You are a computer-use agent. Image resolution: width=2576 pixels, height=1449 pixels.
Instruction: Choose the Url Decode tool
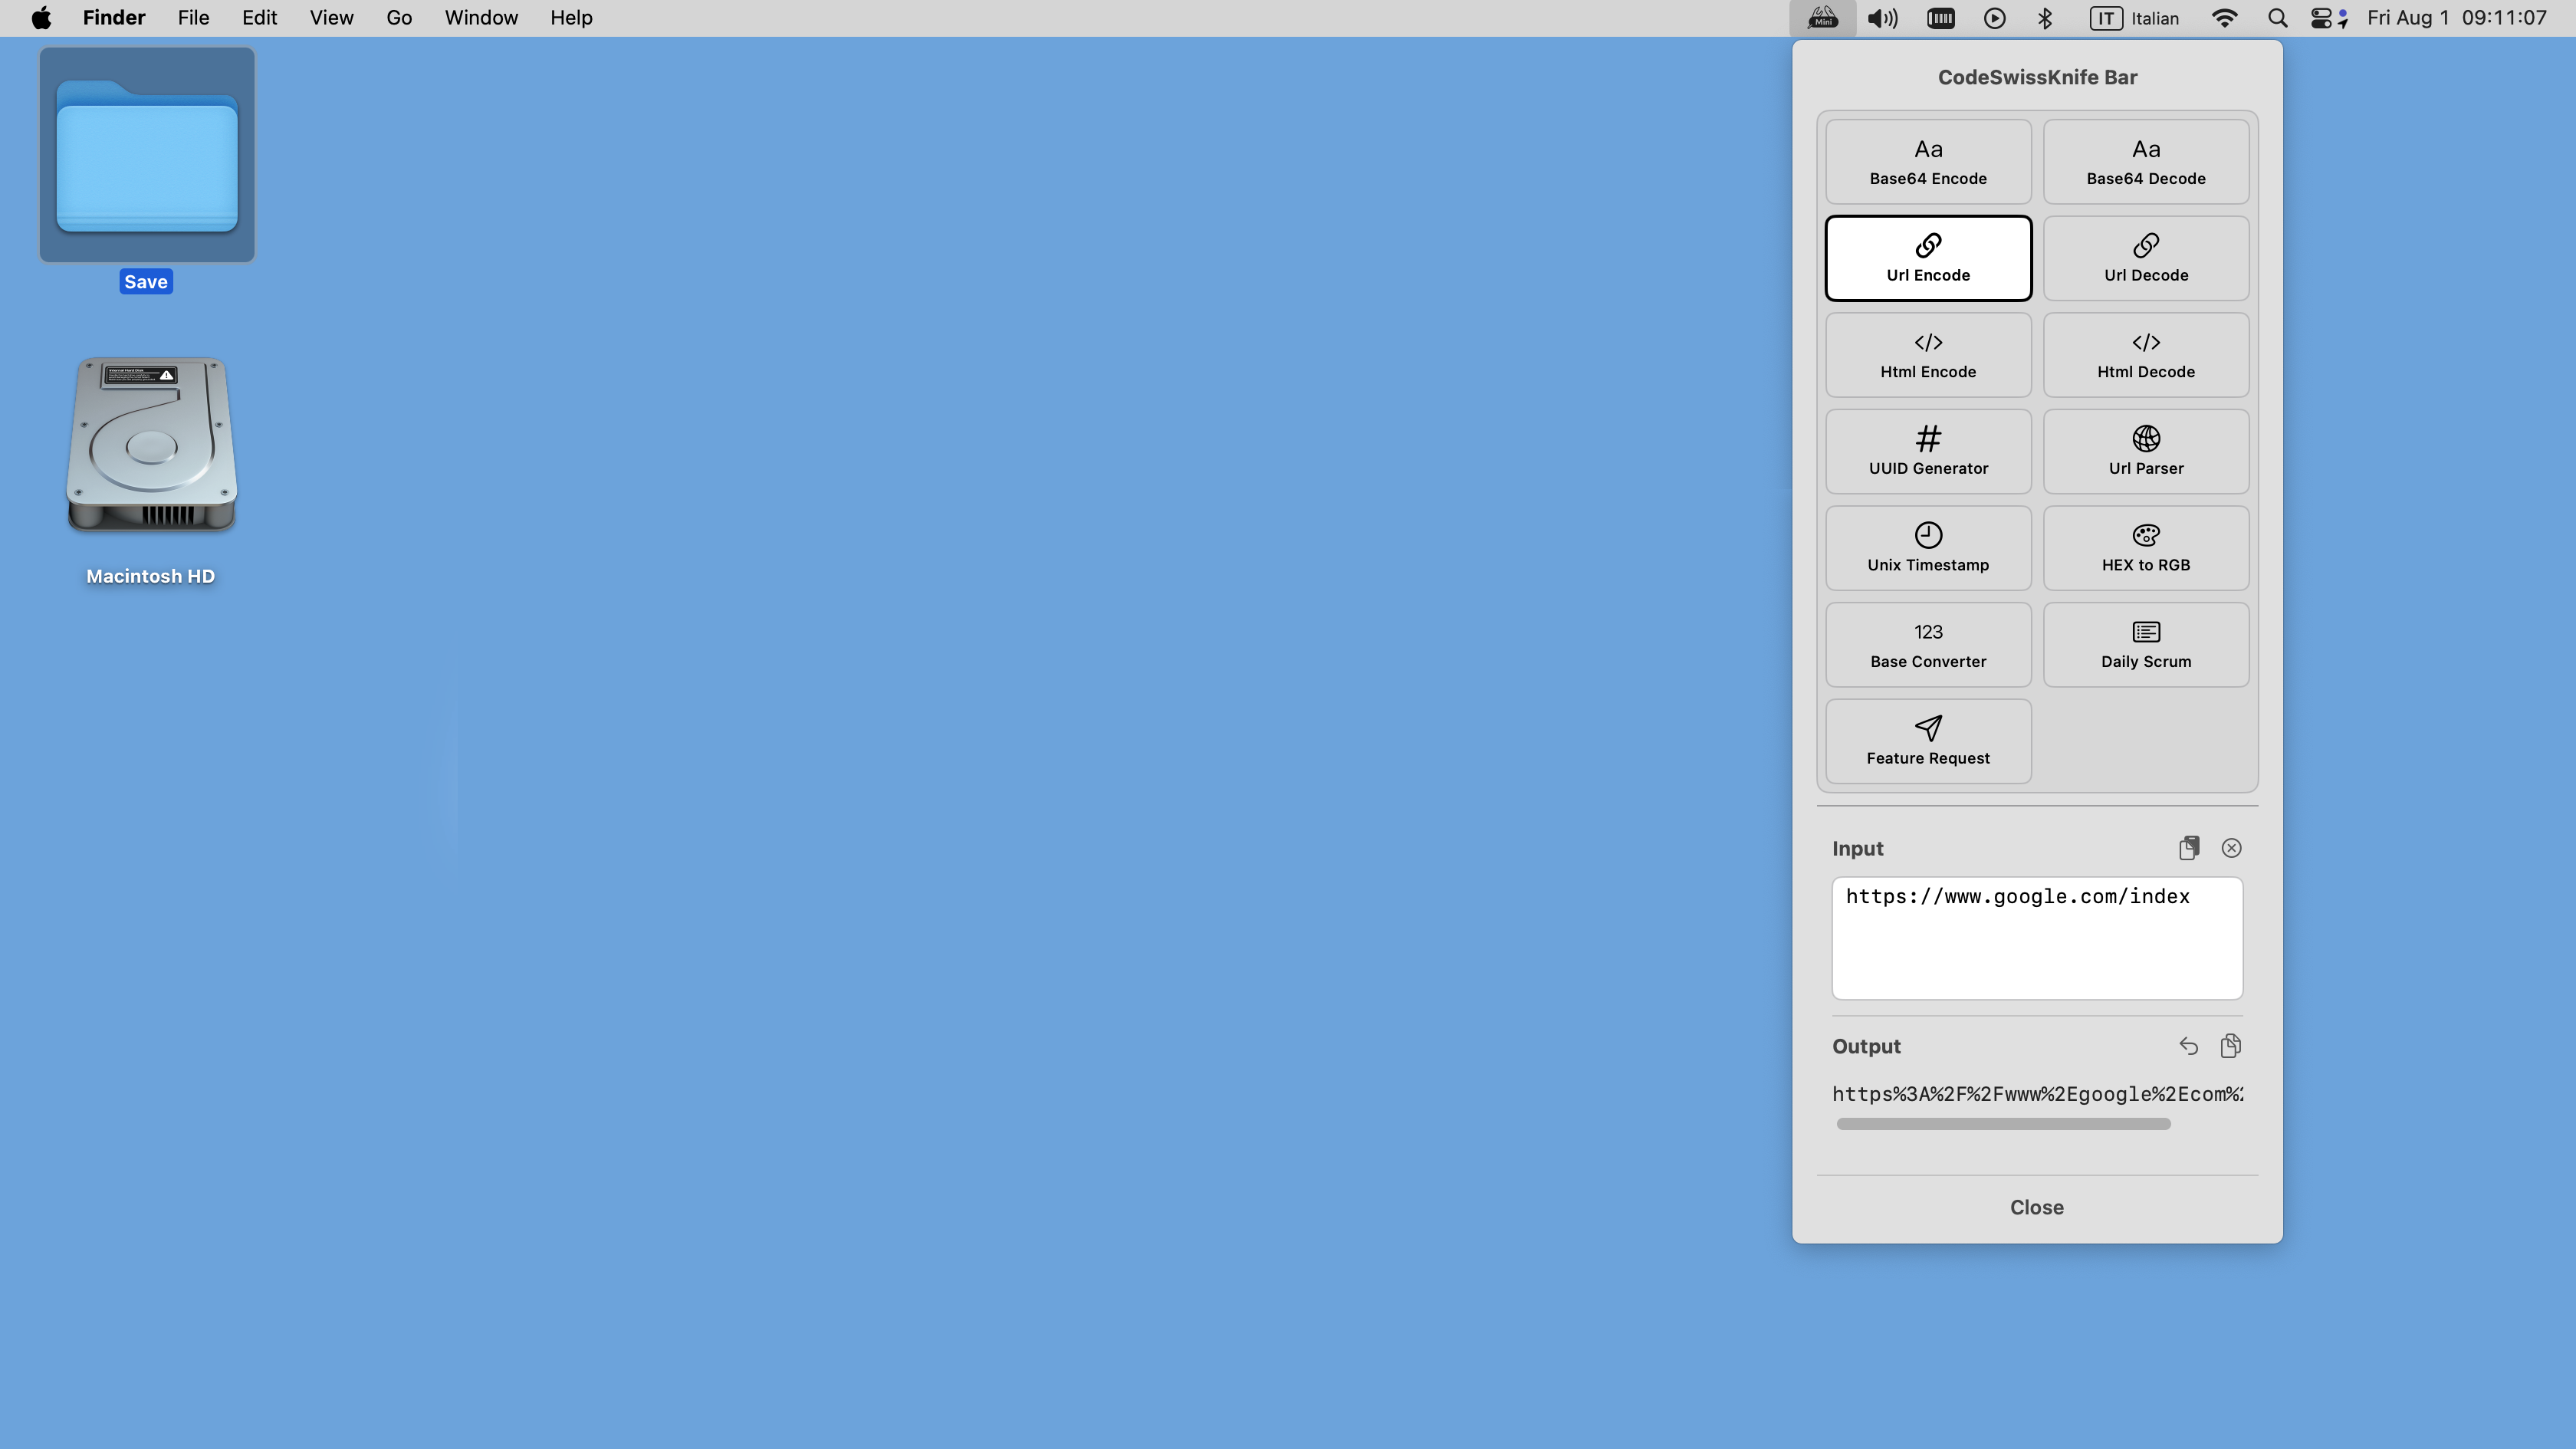[2146, 258]
